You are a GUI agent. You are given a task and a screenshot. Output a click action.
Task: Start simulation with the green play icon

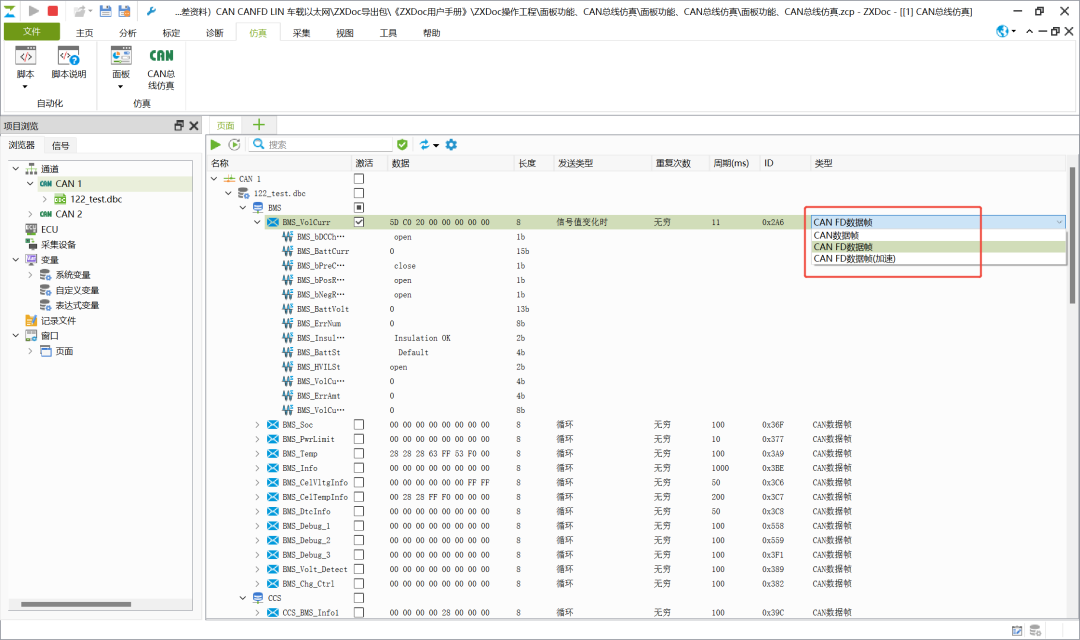pyautogui.click(x=216, y=145)
